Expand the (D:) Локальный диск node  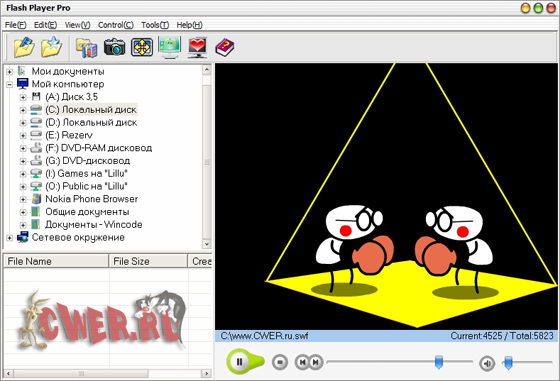click(23, 123)
